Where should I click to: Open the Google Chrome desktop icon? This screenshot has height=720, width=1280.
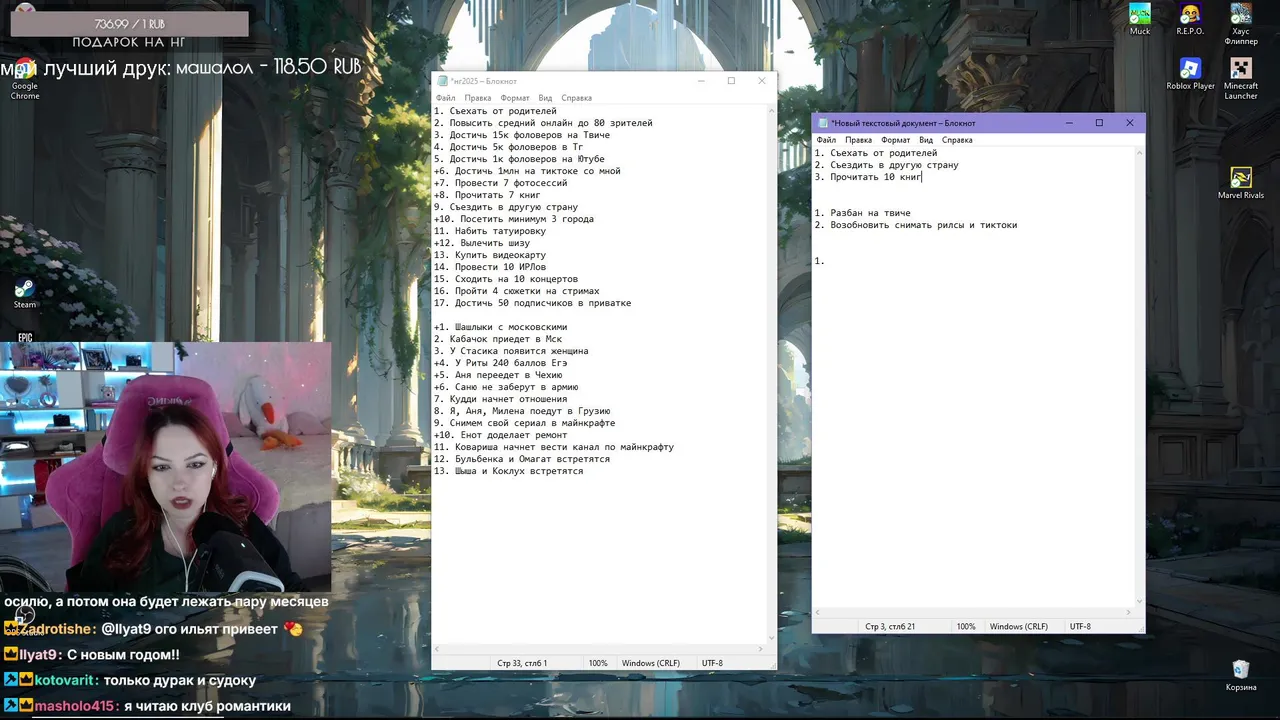click(x=25, y=79)
